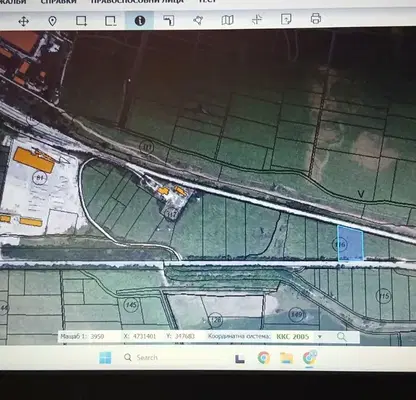Viewport: 416px width, 400px height.
Task: Open the Правоспособни лица menu
Action: pyautogui.click(x=137, y=1)
